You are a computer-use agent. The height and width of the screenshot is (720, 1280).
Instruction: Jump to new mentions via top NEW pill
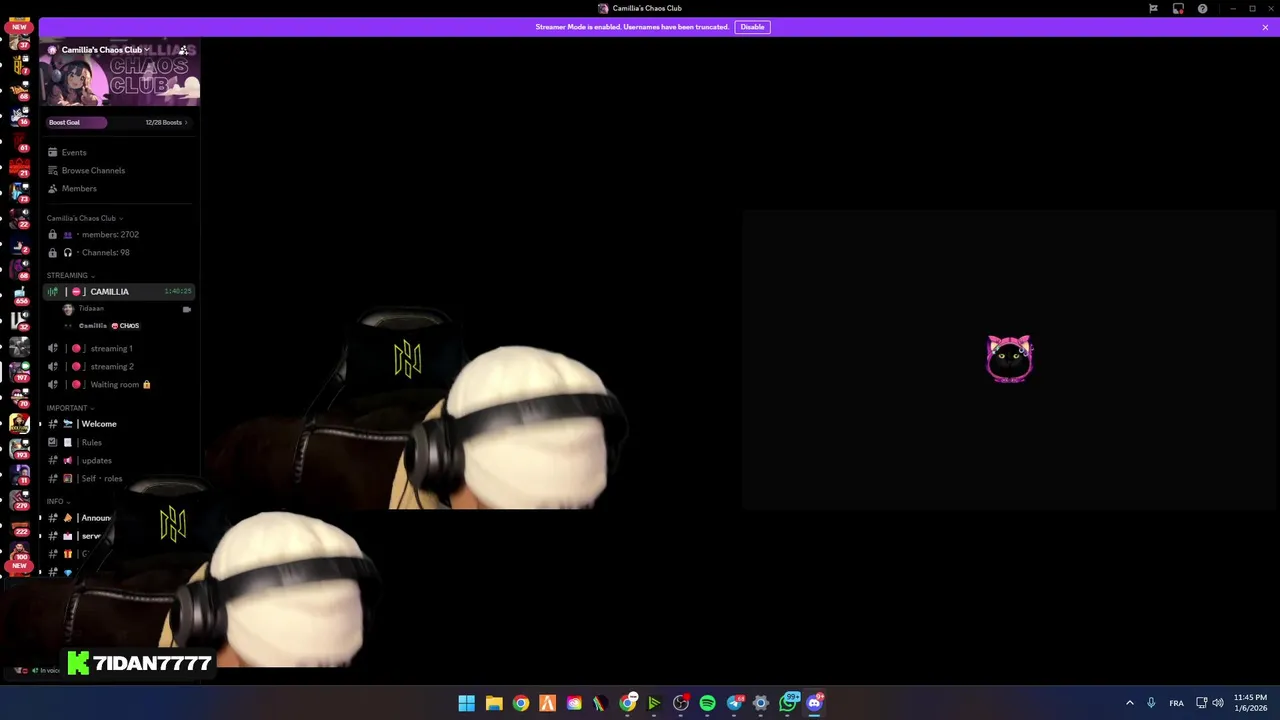pos(19,27)
